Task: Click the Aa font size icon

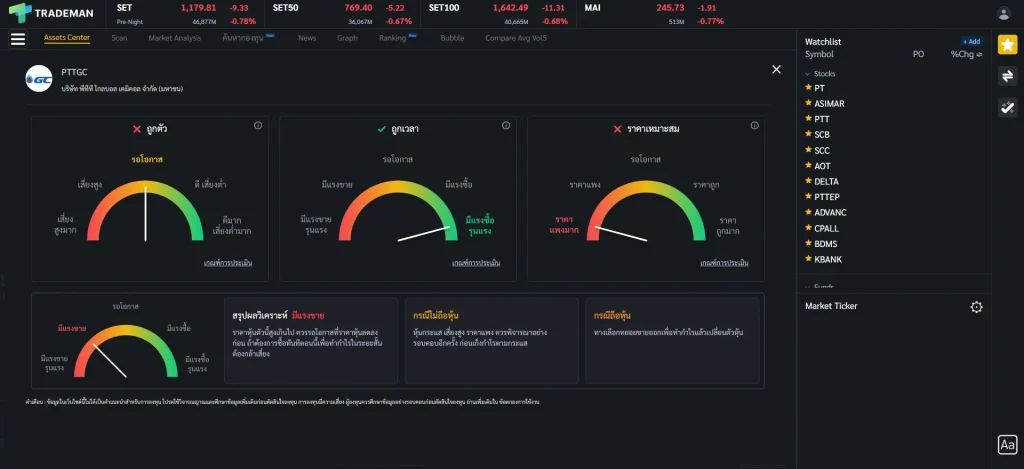Action: coord(1007,445)
